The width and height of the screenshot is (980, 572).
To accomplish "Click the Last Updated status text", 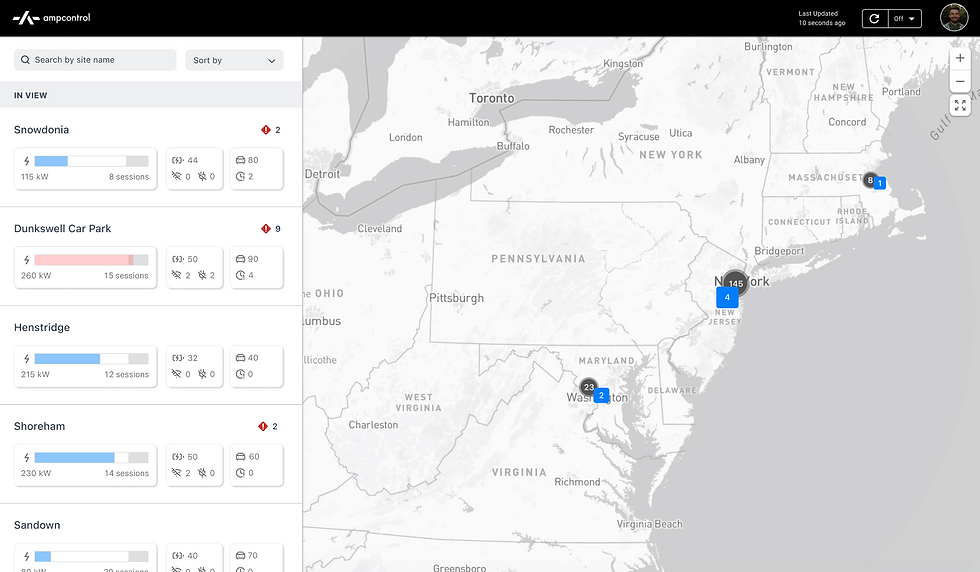I will click(x=821, y=18).
